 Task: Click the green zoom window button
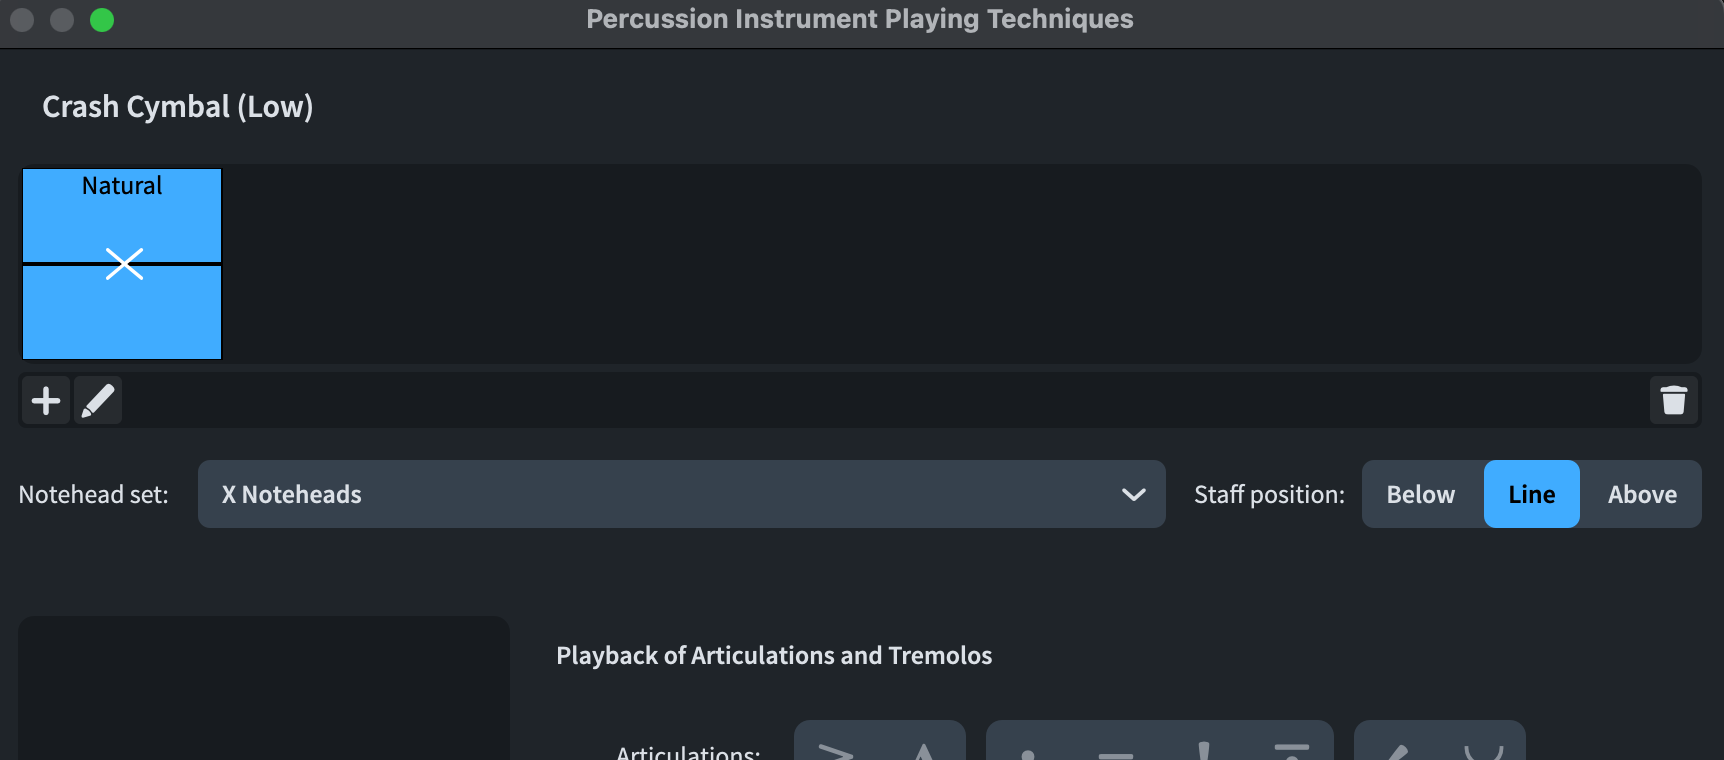point(102,20)
